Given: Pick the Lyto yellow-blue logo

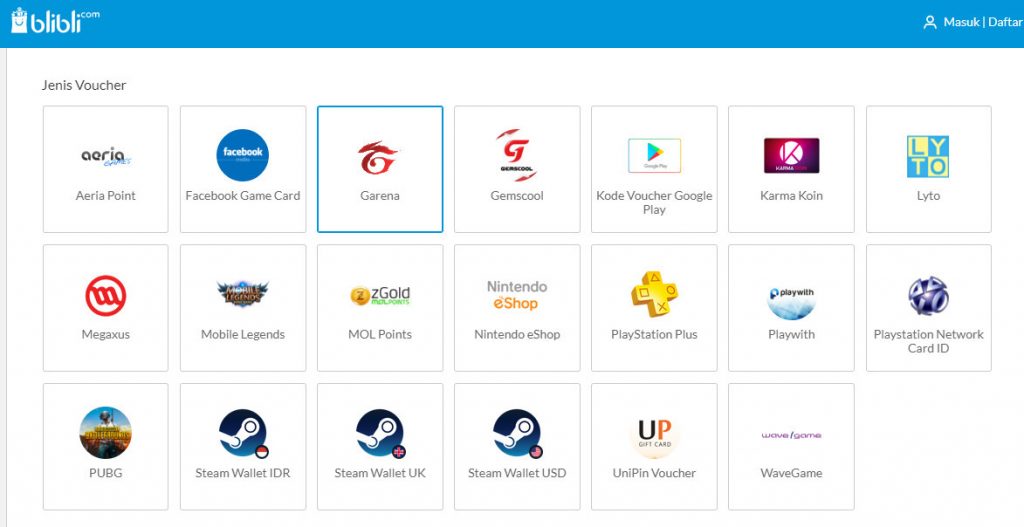Looking at the screenshot, I should tap(928, 156).
